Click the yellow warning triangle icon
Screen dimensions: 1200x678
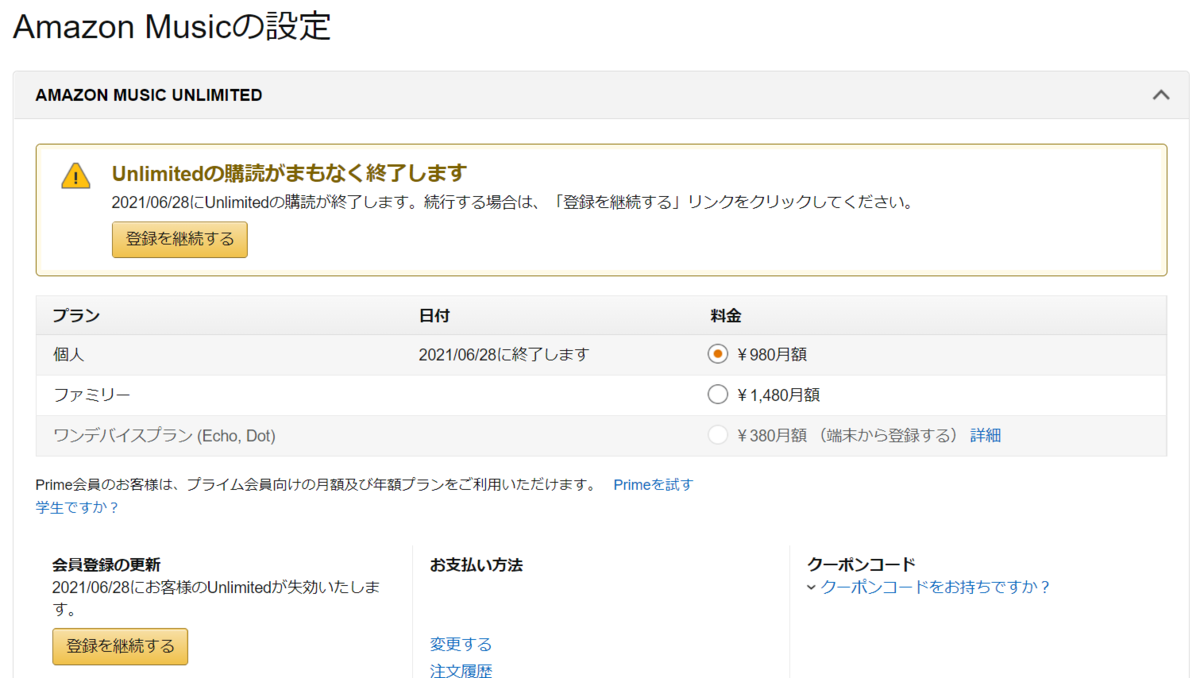(x=76, y=176)
